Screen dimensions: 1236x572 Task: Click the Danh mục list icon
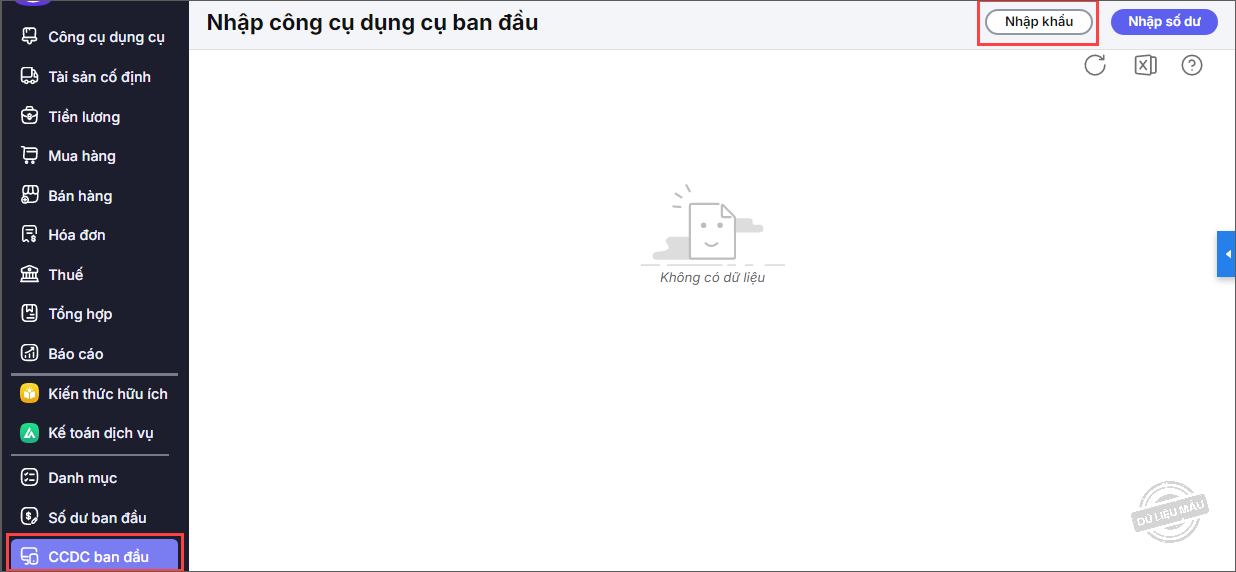(x=30, y=477)
